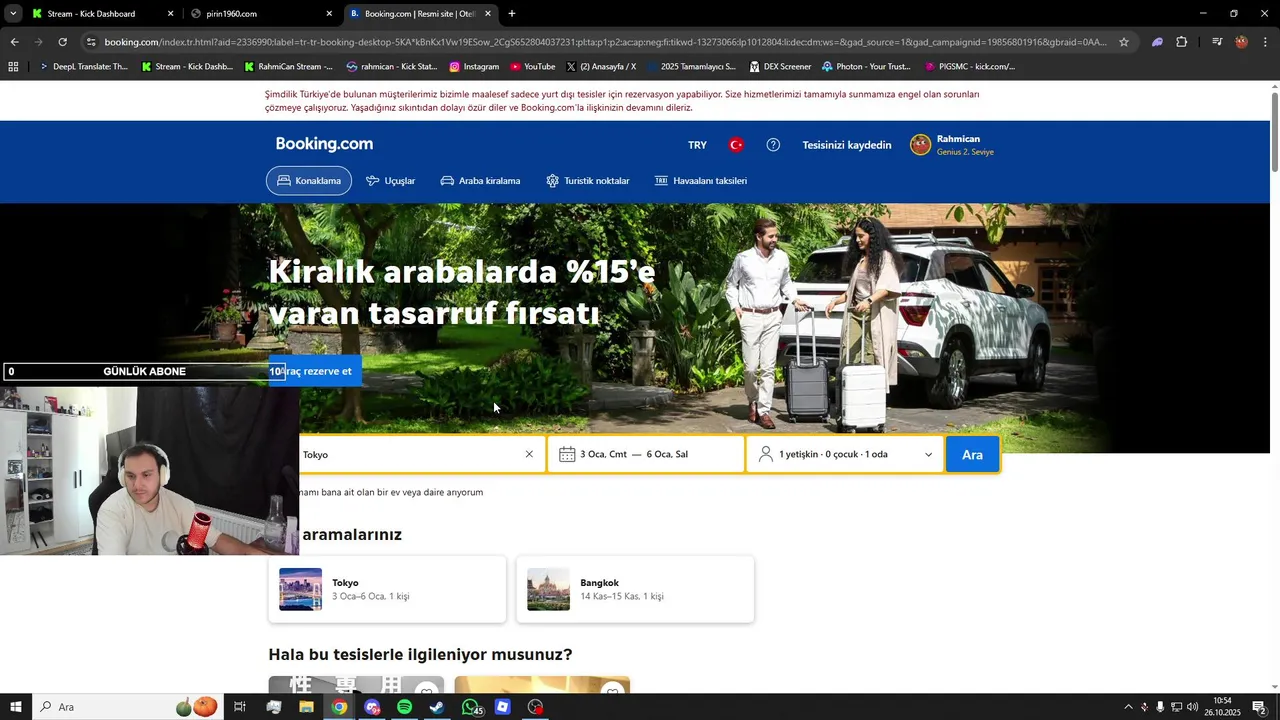Show hidden system tray icons
1280x720 pixels.
(1128, 707)
